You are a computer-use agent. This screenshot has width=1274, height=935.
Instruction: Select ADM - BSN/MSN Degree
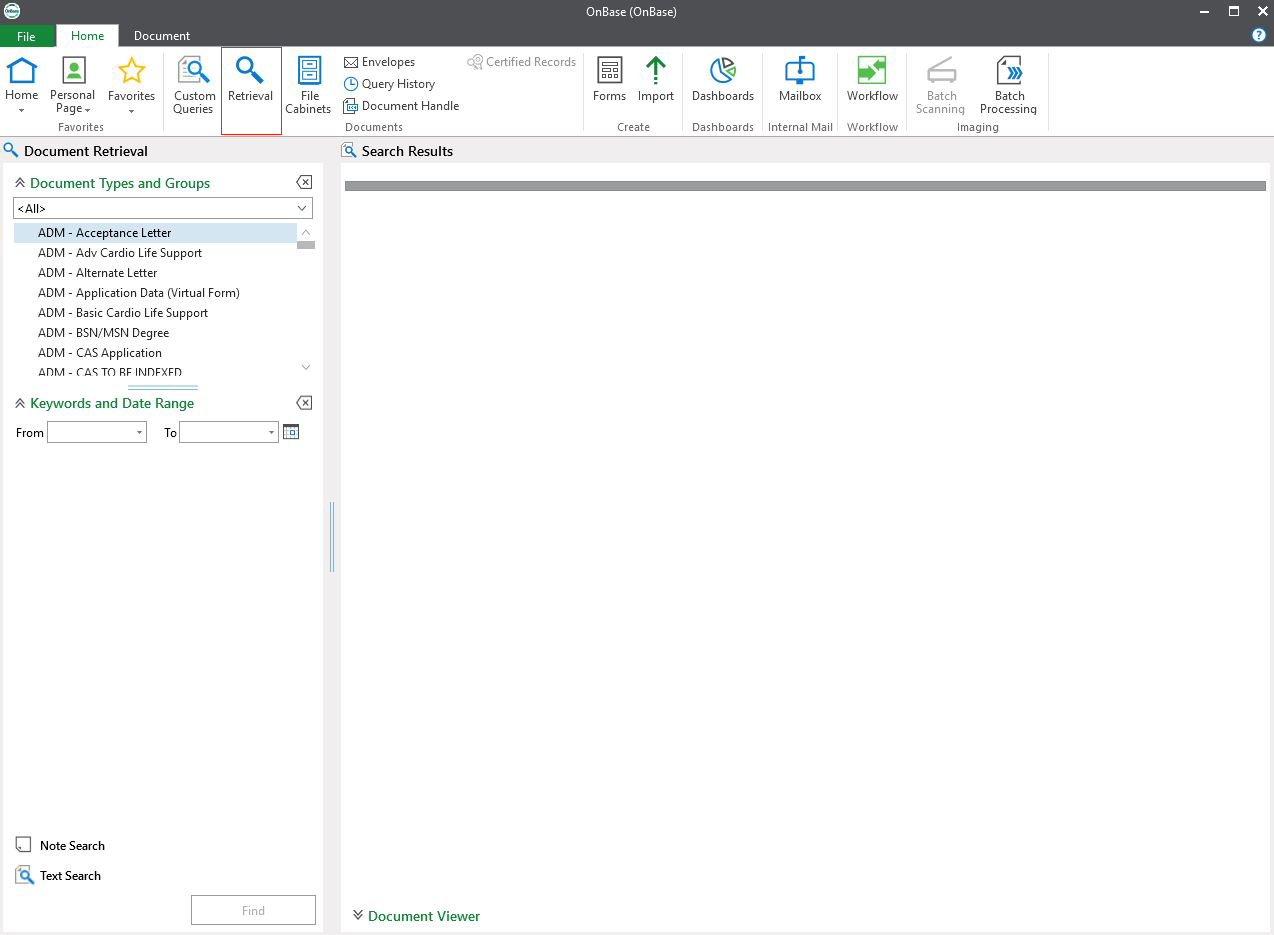[x=155, y=332]
